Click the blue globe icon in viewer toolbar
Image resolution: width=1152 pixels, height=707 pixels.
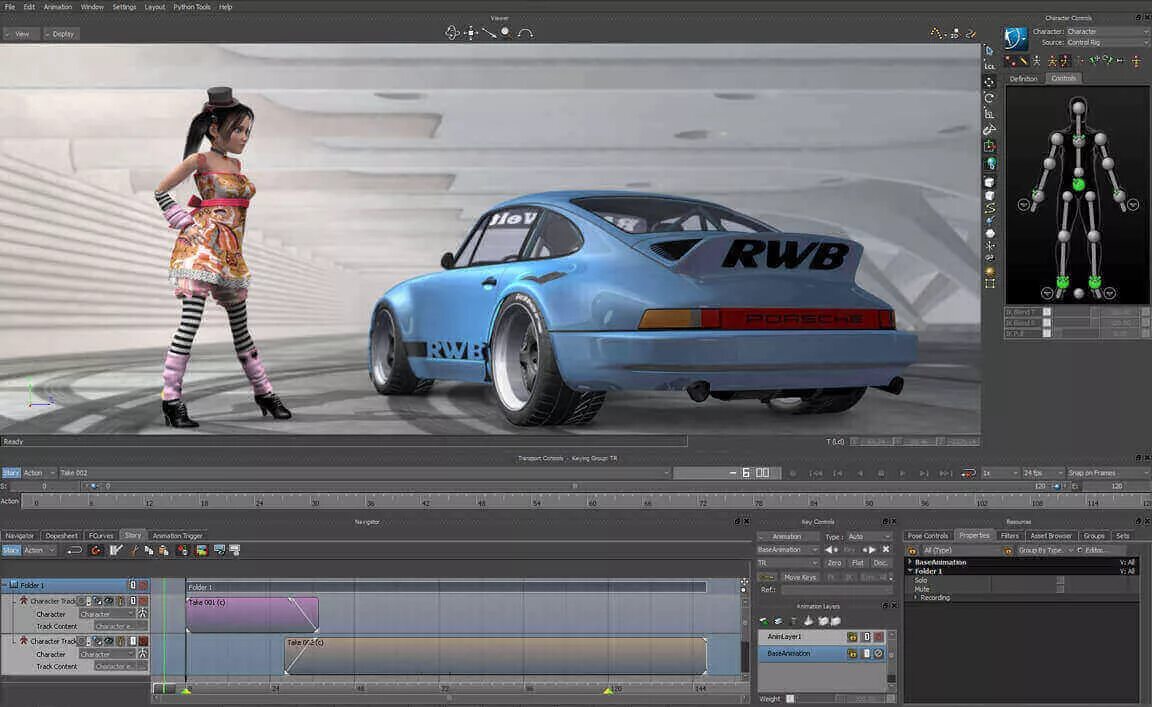click(x=990, y=163)
